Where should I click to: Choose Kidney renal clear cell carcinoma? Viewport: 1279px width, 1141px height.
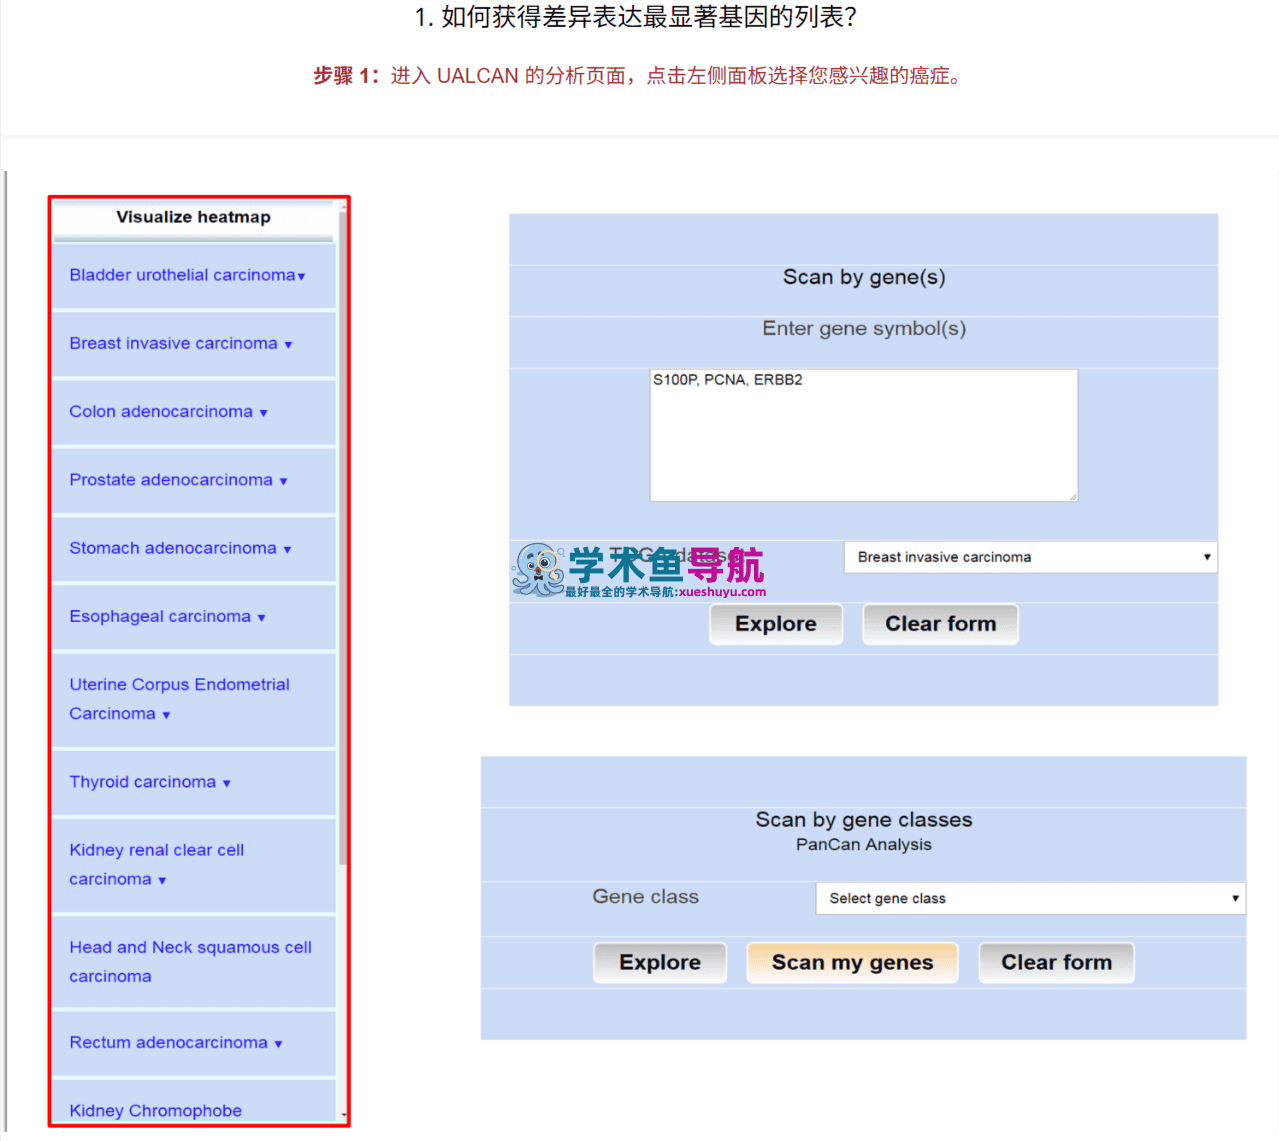pyautogui.click(x=156, y=864)
